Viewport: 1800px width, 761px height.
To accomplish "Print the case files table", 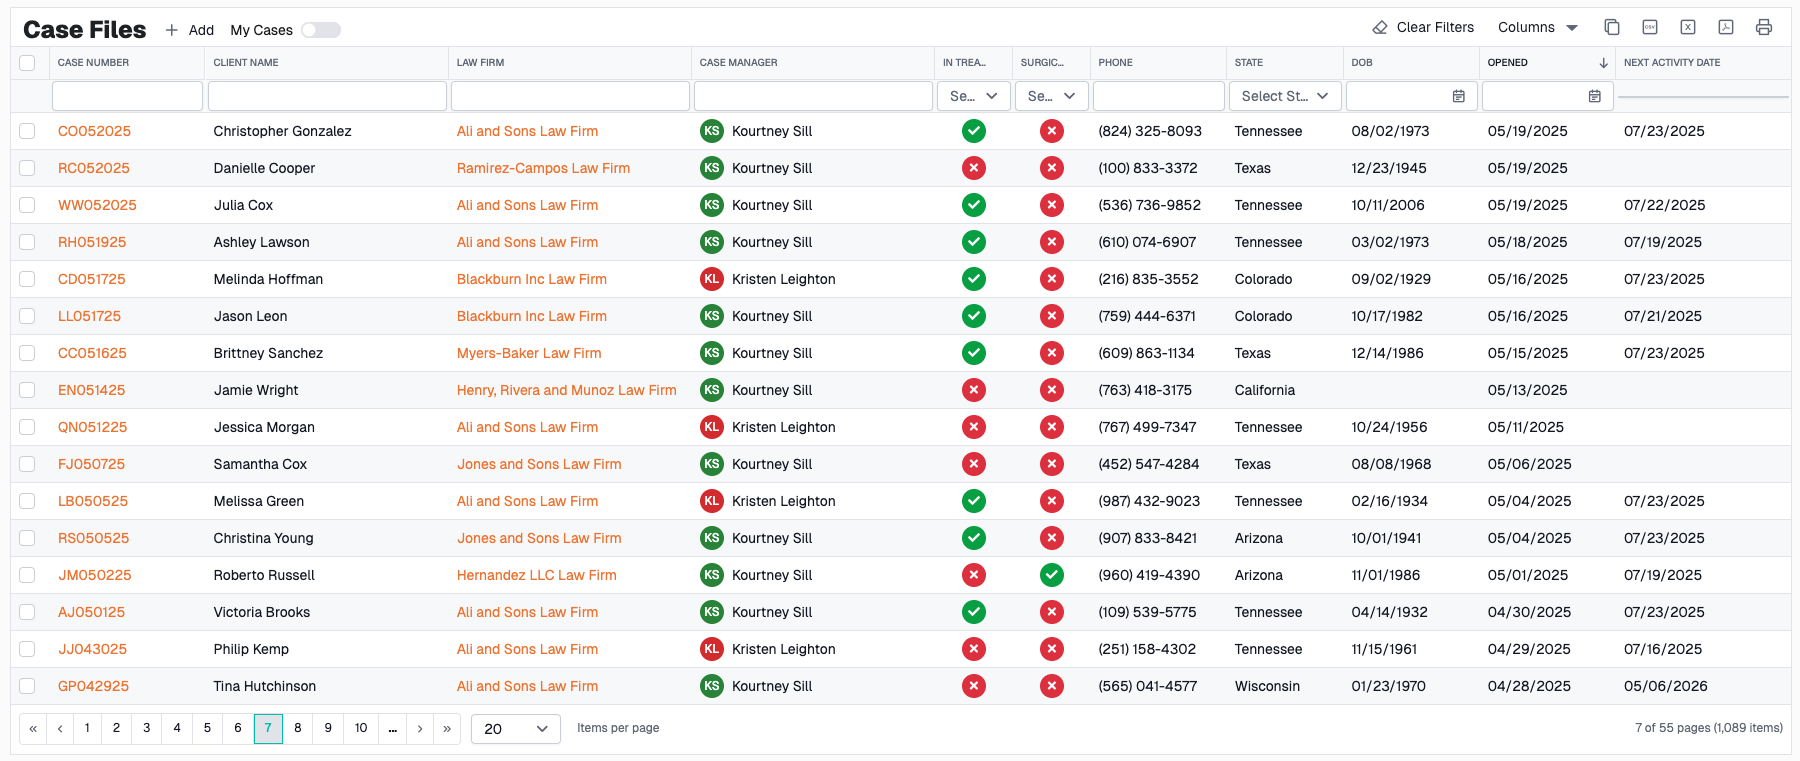I will pos(1764,27).
